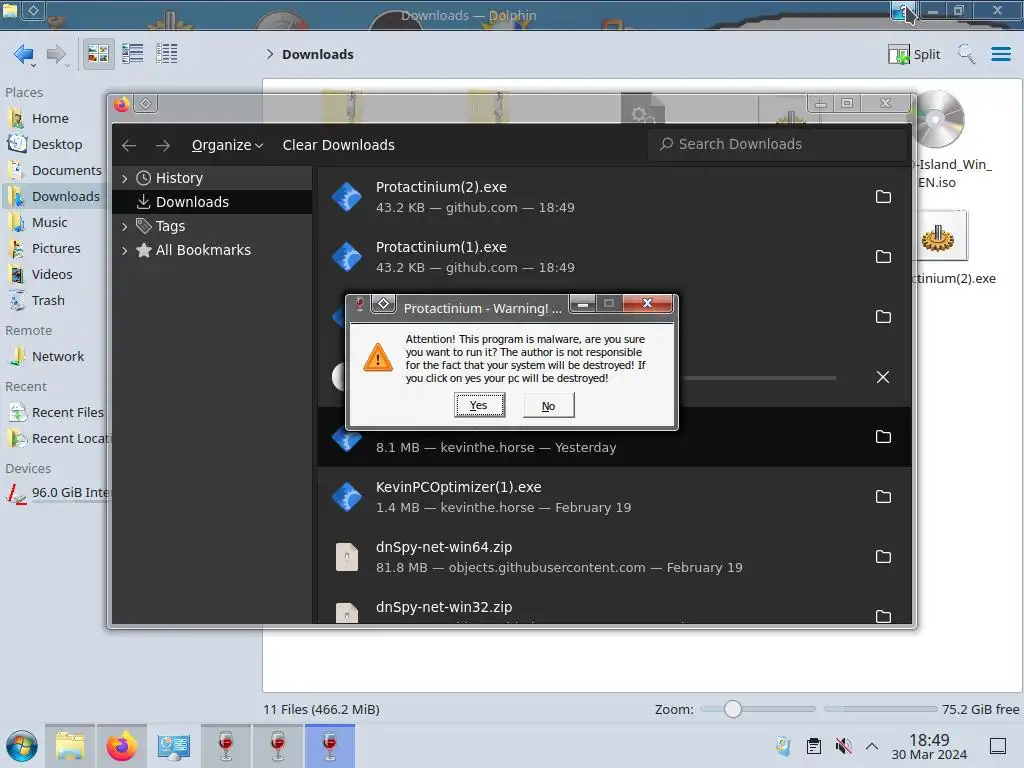Click No in the Protactinium warning dialog

click(549, 406)
